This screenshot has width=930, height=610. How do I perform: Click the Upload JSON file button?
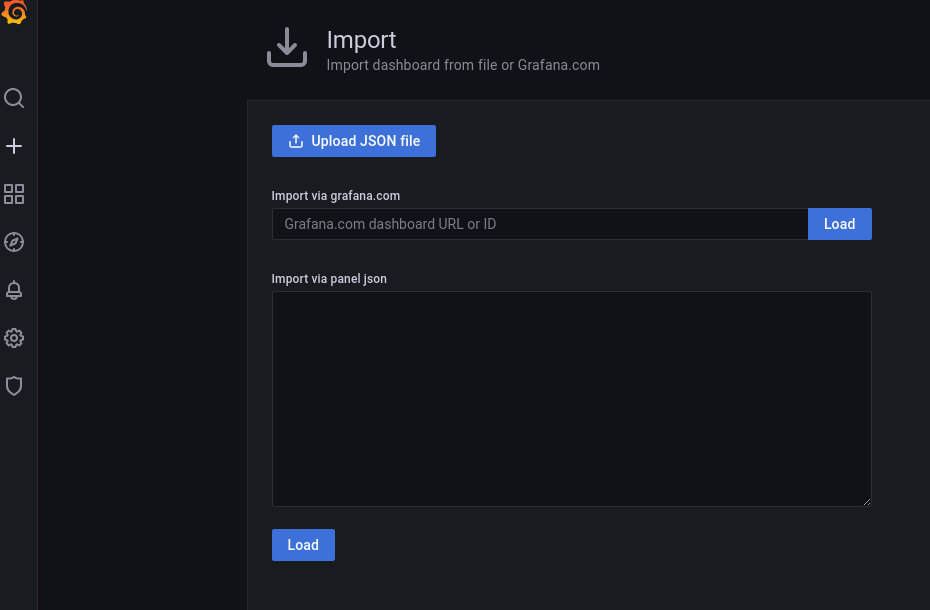coord(353,141)
